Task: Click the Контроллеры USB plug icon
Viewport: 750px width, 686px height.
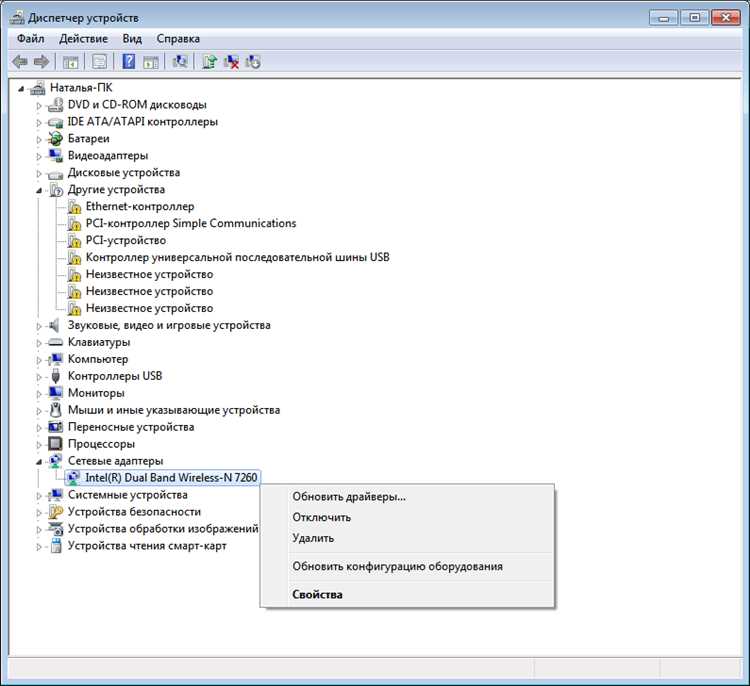Action: tap(55, 376)
